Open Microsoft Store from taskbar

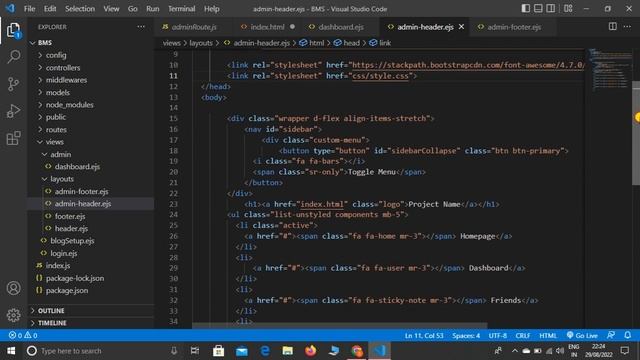tap(218, 351)
